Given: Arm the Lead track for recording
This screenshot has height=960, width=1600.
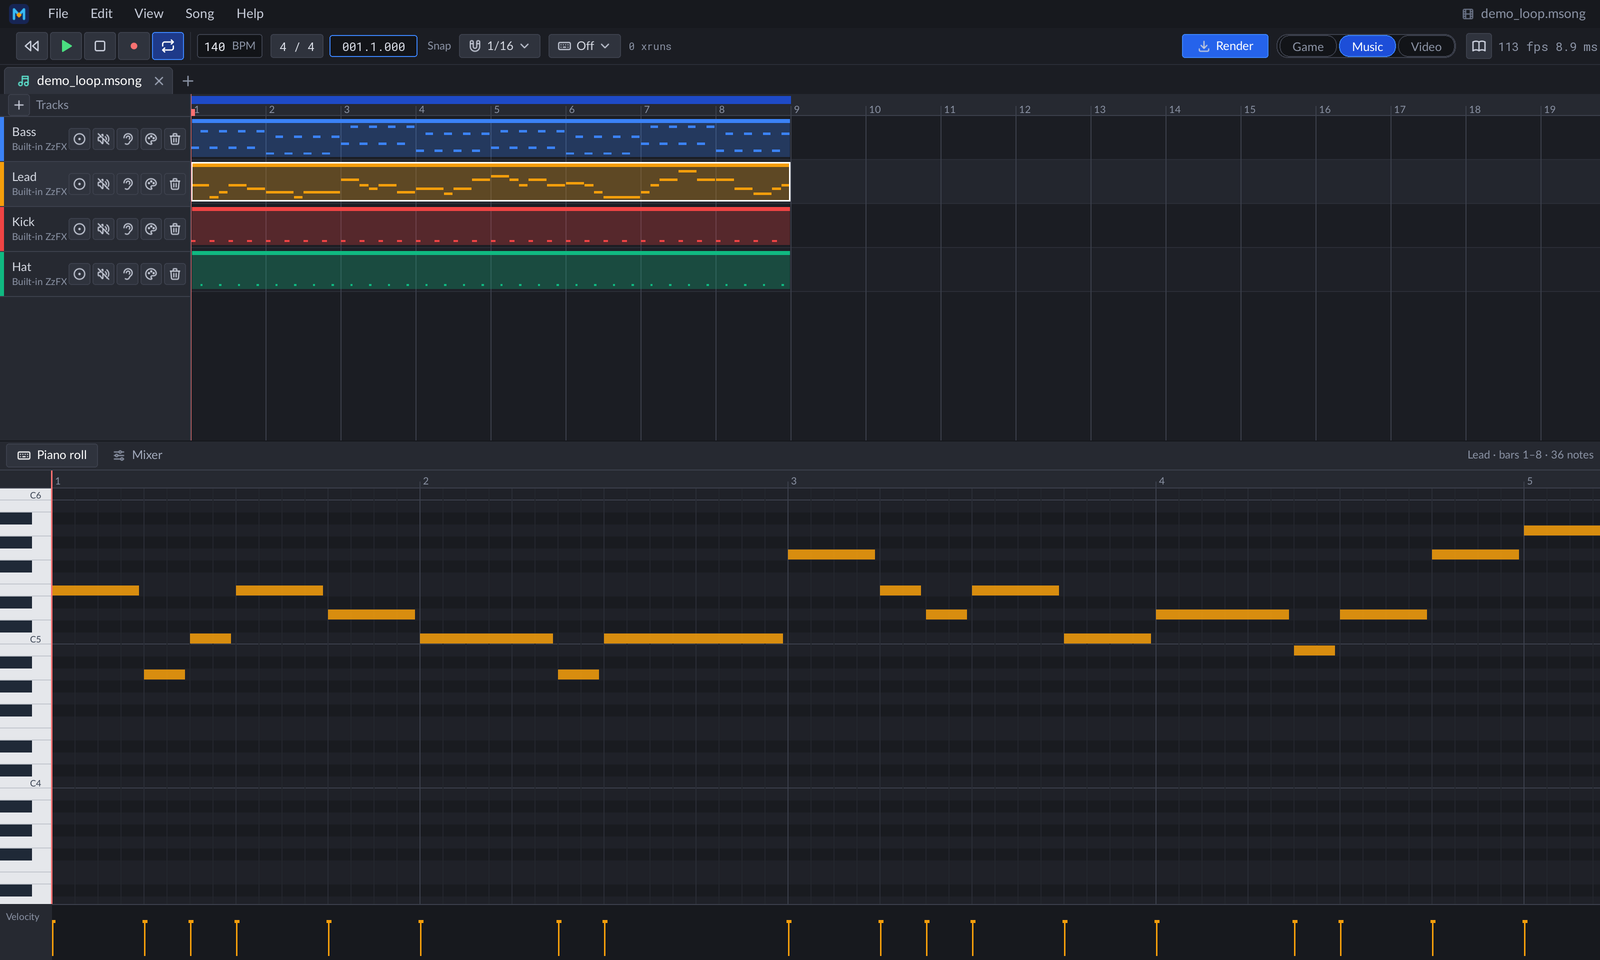Looking at the screenshot, I should pos(80,184).
